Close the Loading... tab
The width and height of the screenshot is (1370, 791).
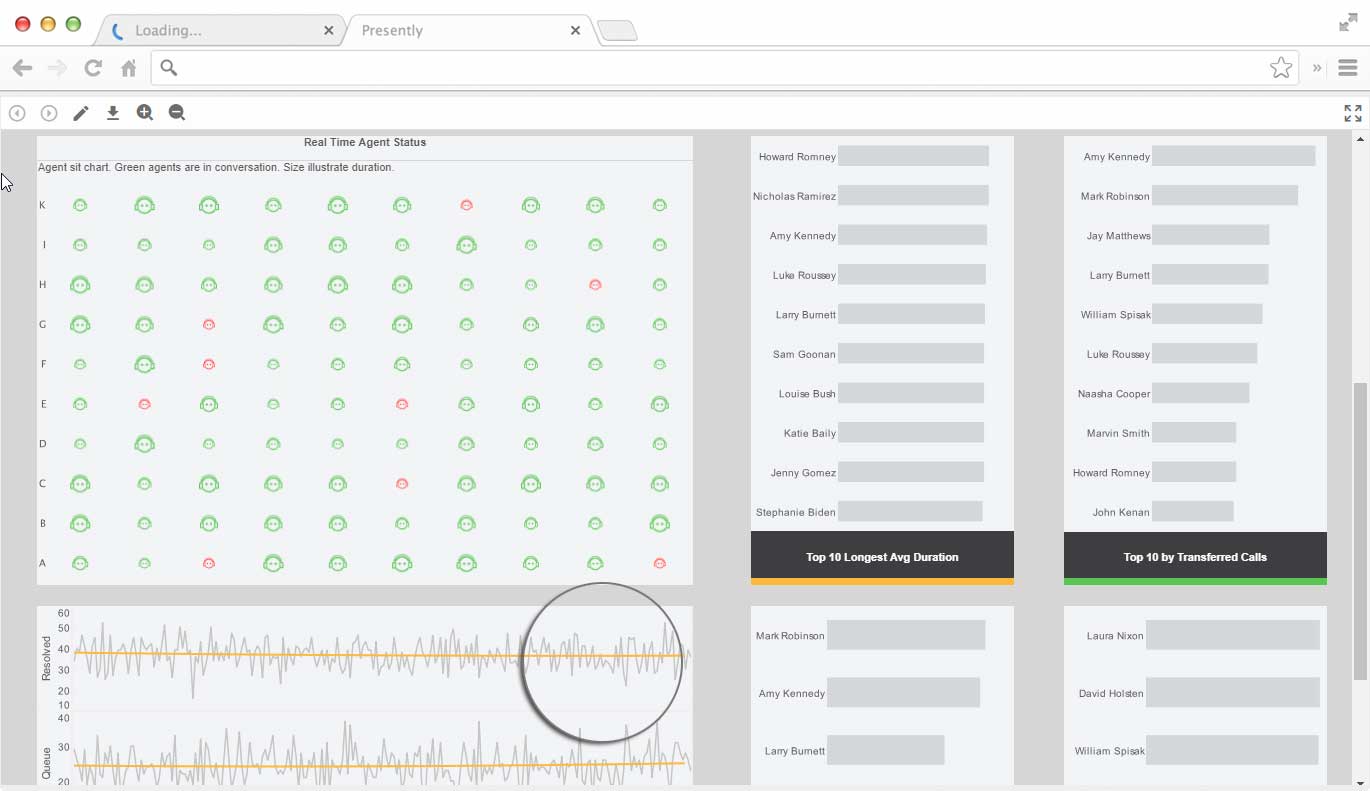tap(328, 31)
